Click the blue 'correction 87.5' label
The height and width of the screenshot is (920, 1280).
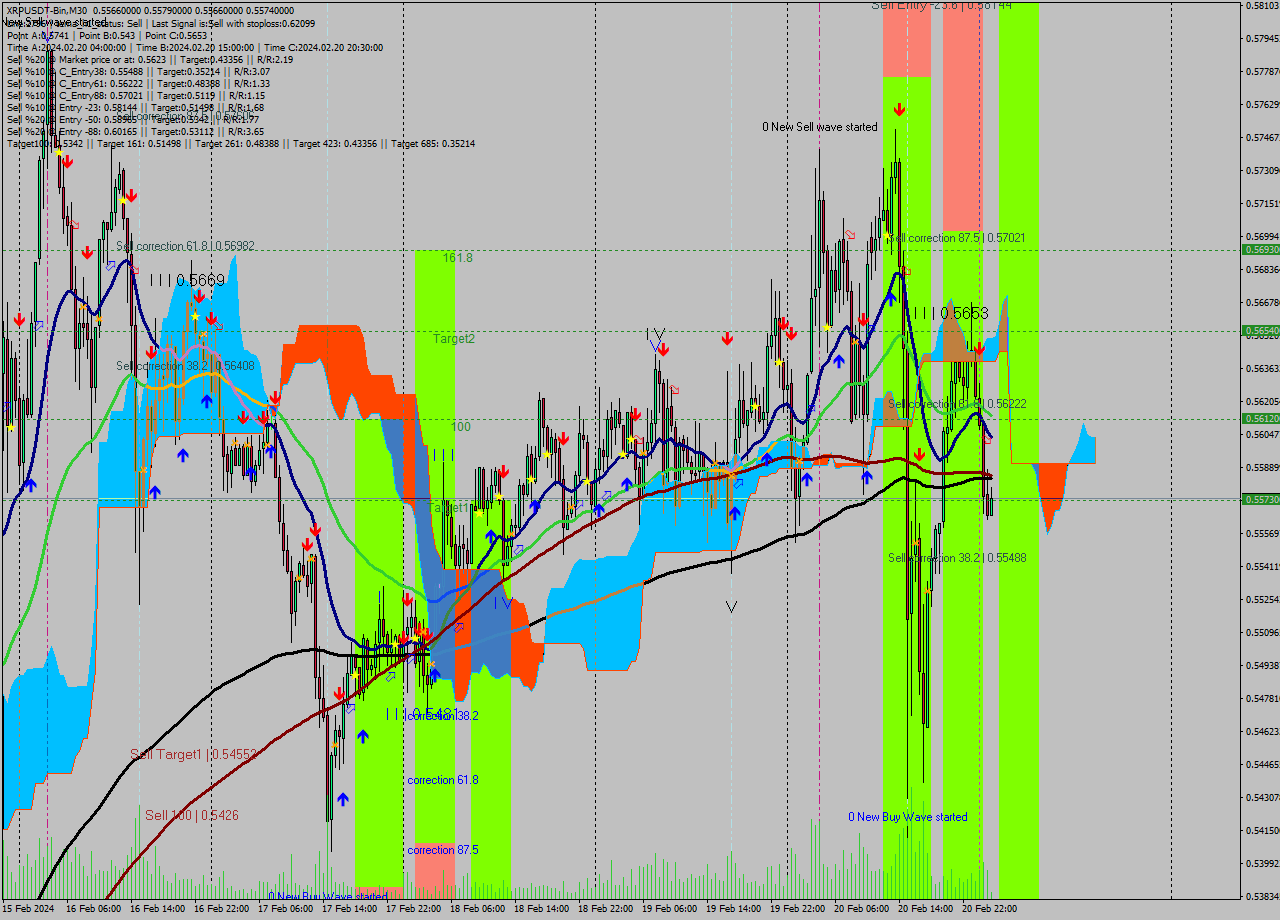pos(443,850)
